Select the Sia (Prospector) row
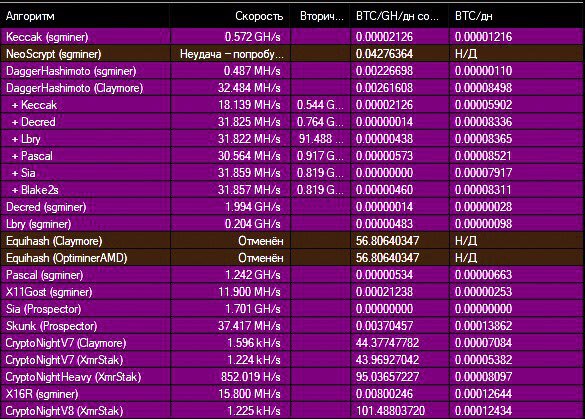The width and height of the screenshot is (585, 419). coord(292,309)
